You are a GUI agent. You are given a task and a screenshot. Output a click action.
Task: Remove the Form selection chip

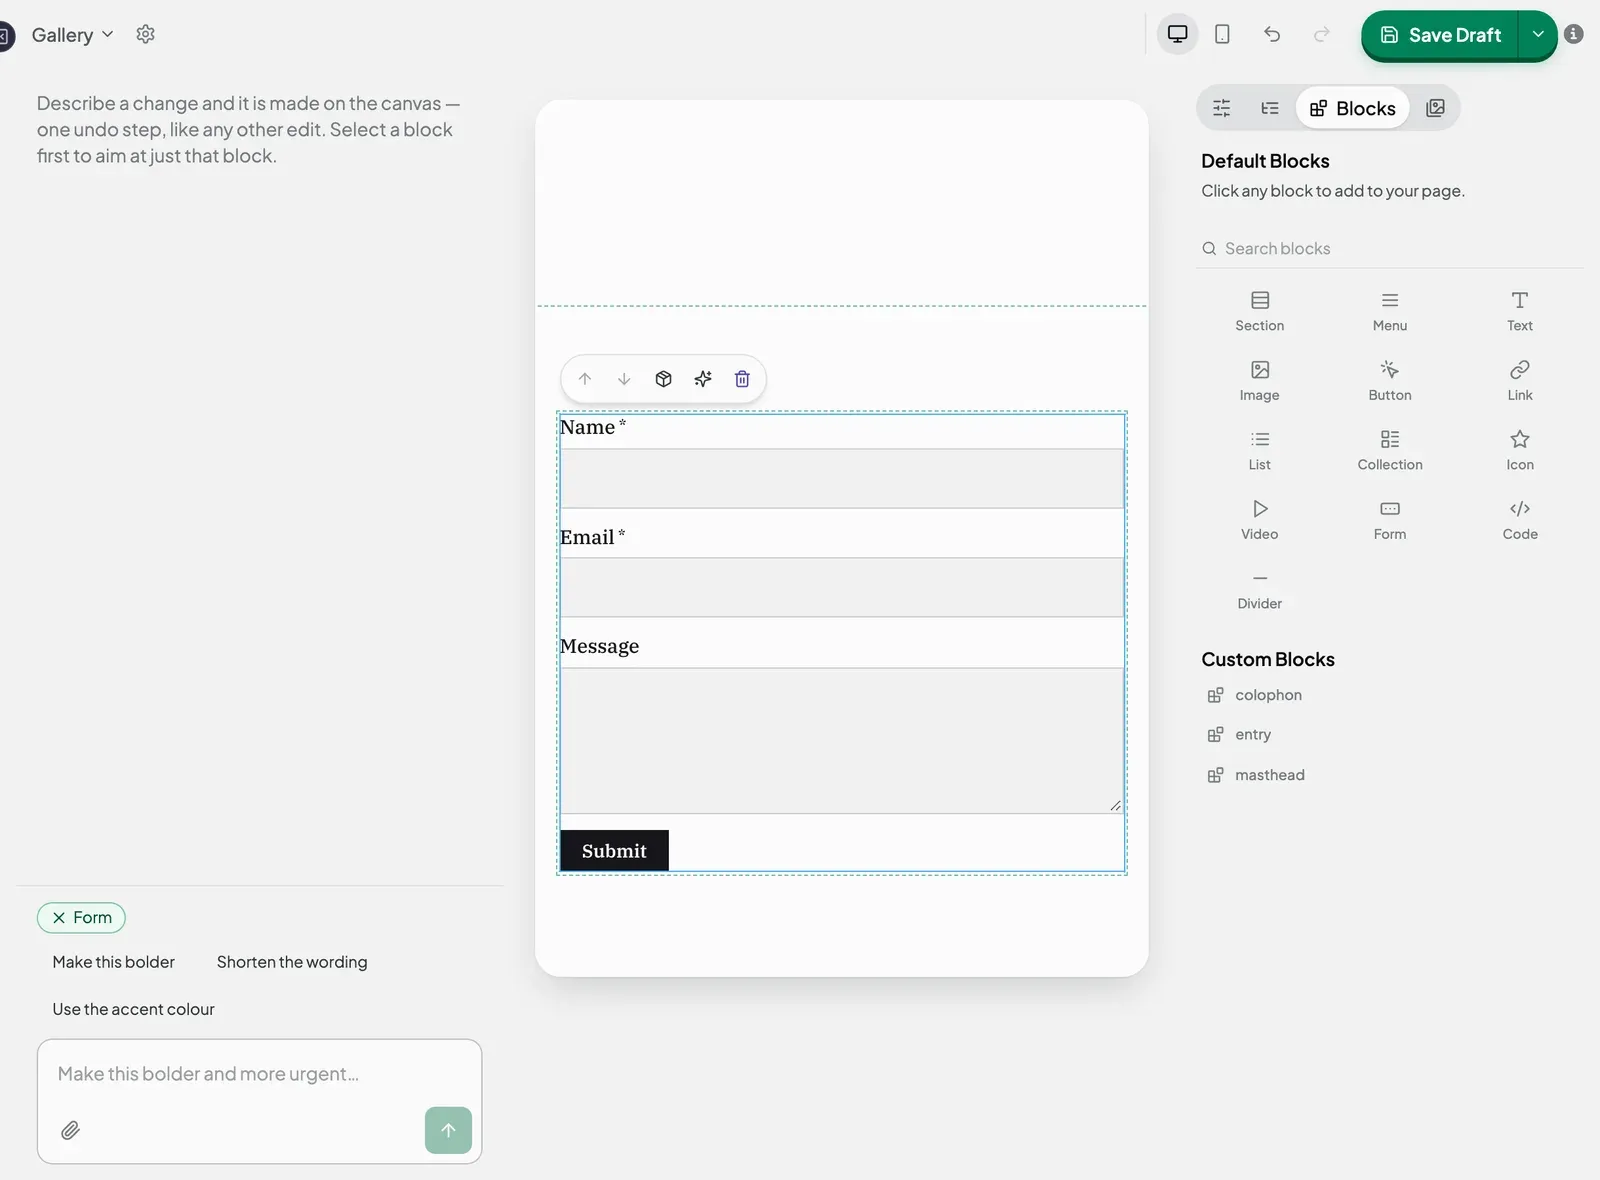59,917
